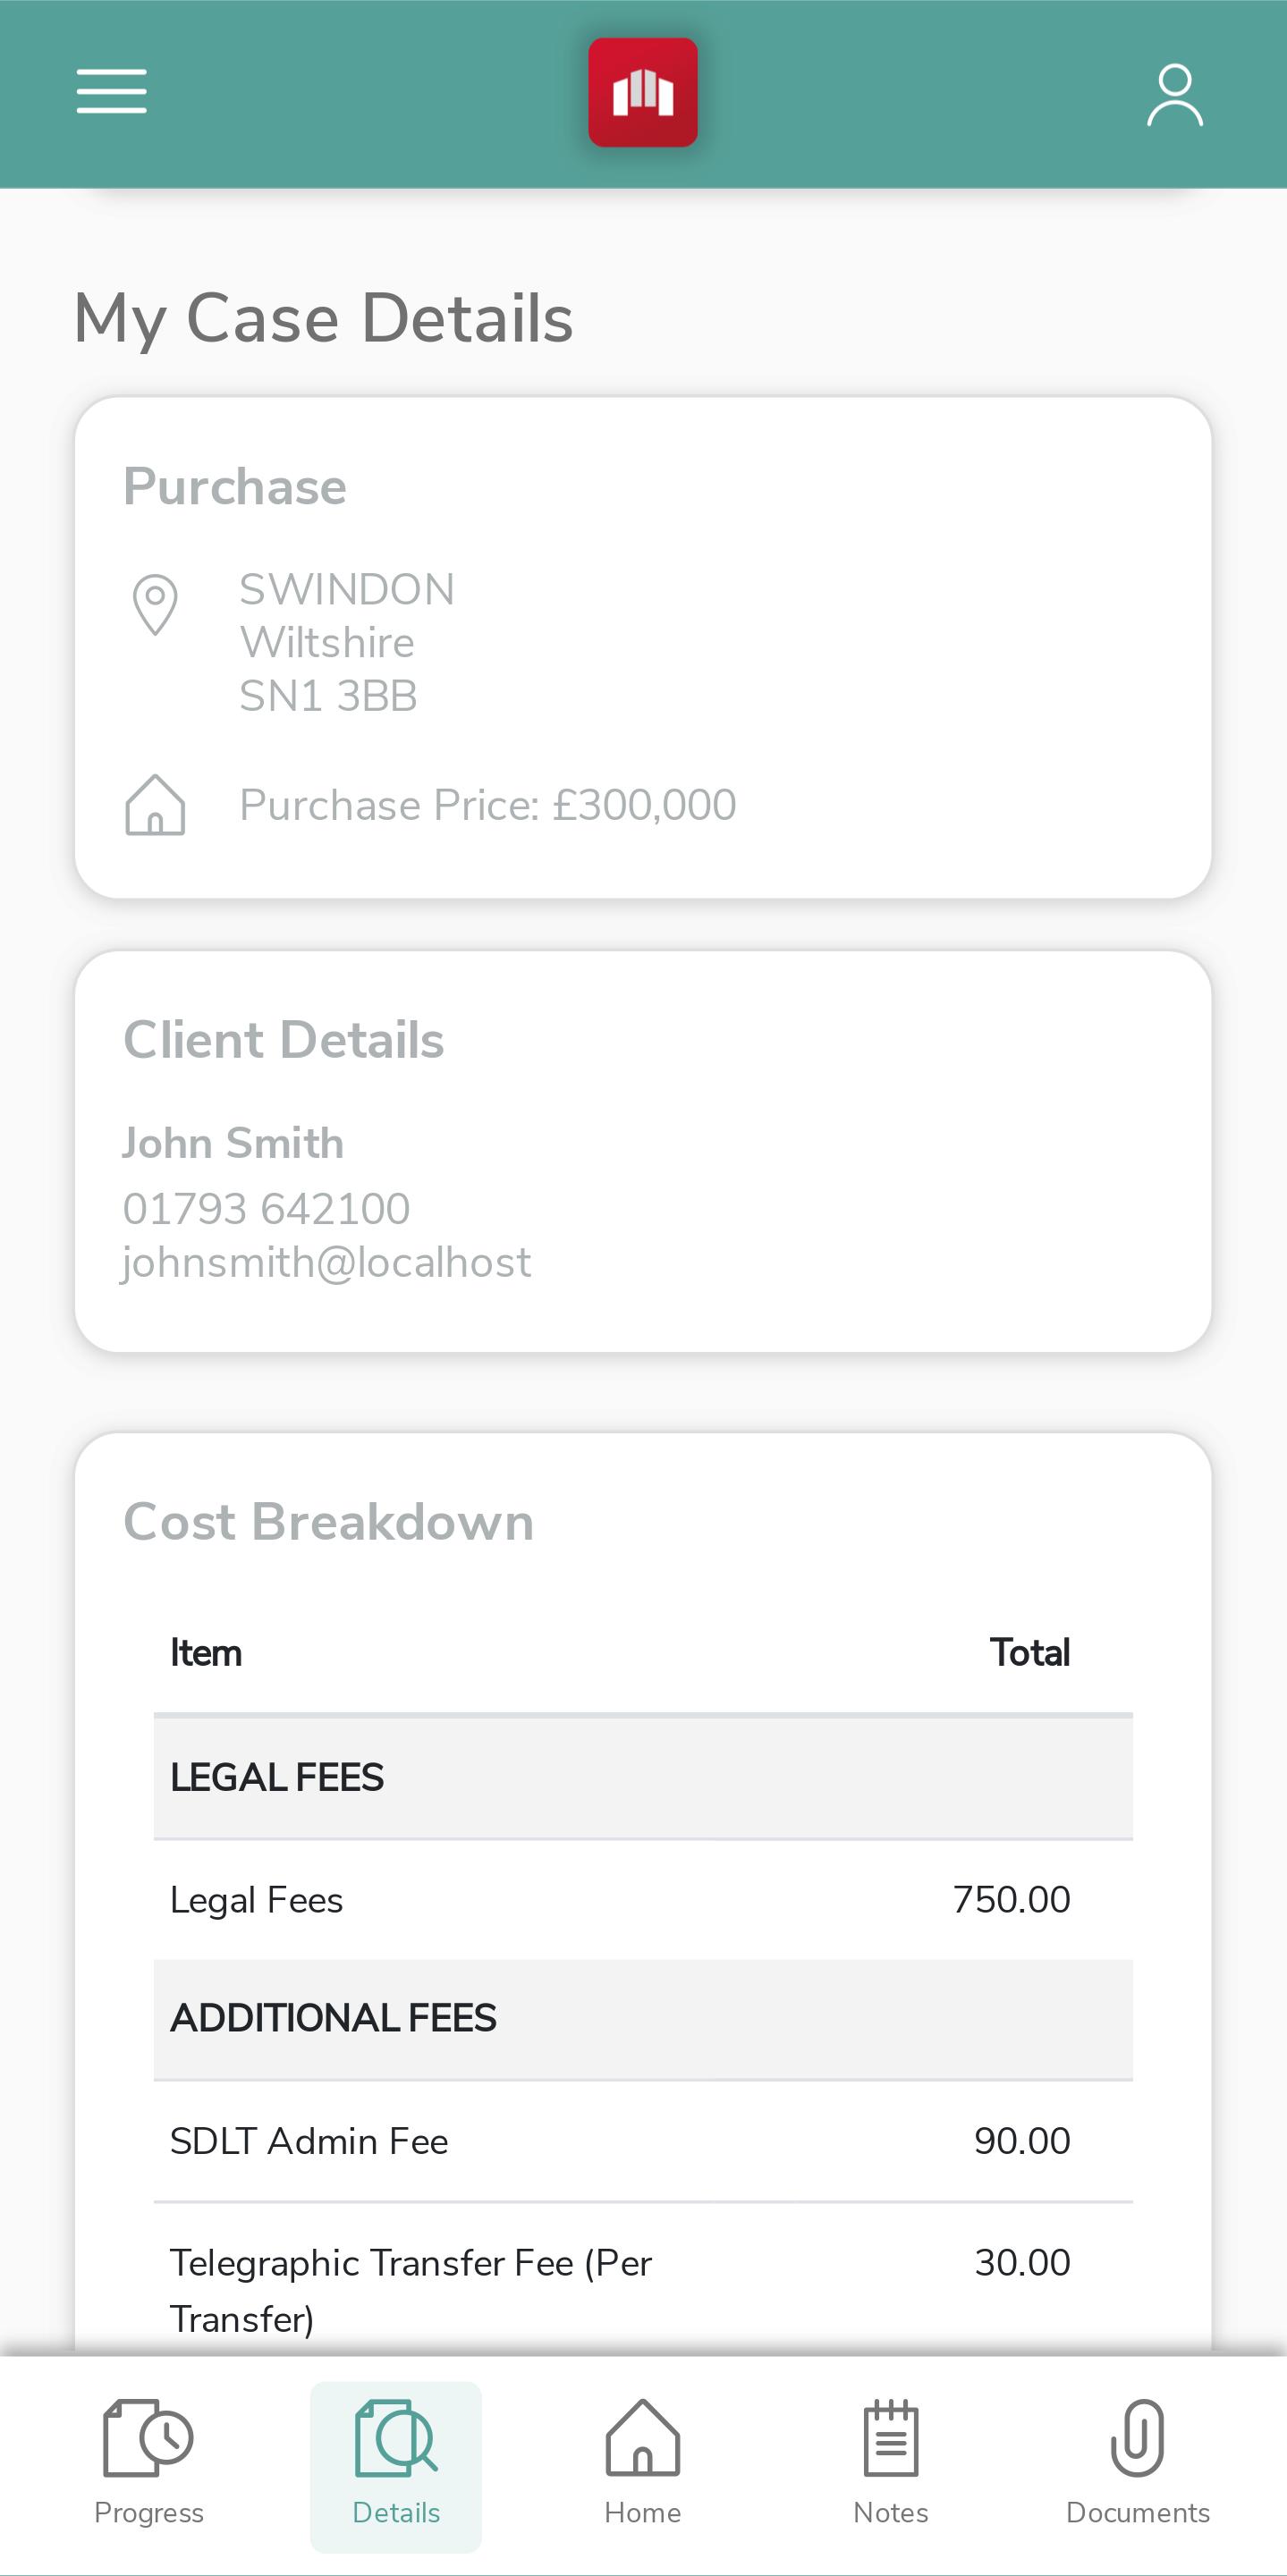Viewport: 1287px width, 2576px height.
Task: Tap the house icon beside purchase price
Action: (155, 804)
